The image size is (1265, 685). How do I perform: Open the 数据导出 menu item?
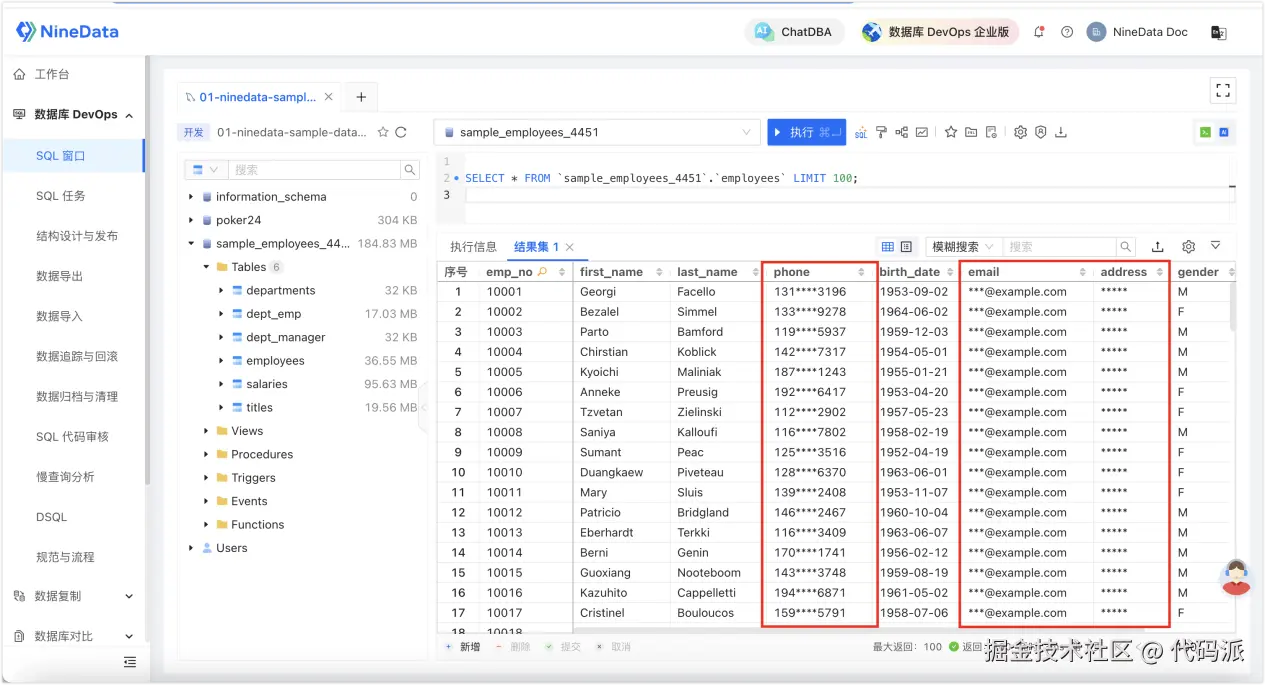[60, 276]
